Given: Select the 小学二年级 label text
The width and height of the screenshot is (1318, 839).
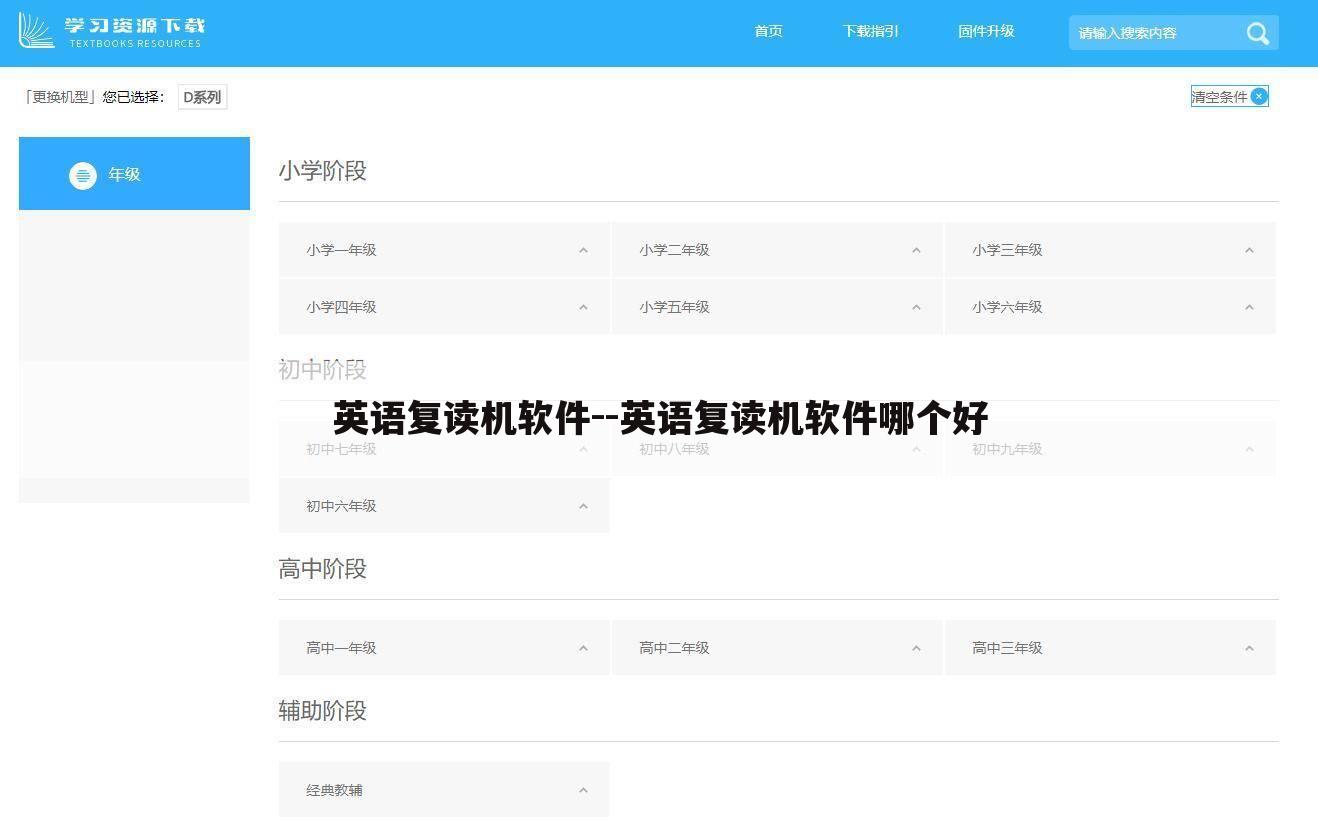Looking at the screenshot, I should pyautogui.click(x=674, y=250).
